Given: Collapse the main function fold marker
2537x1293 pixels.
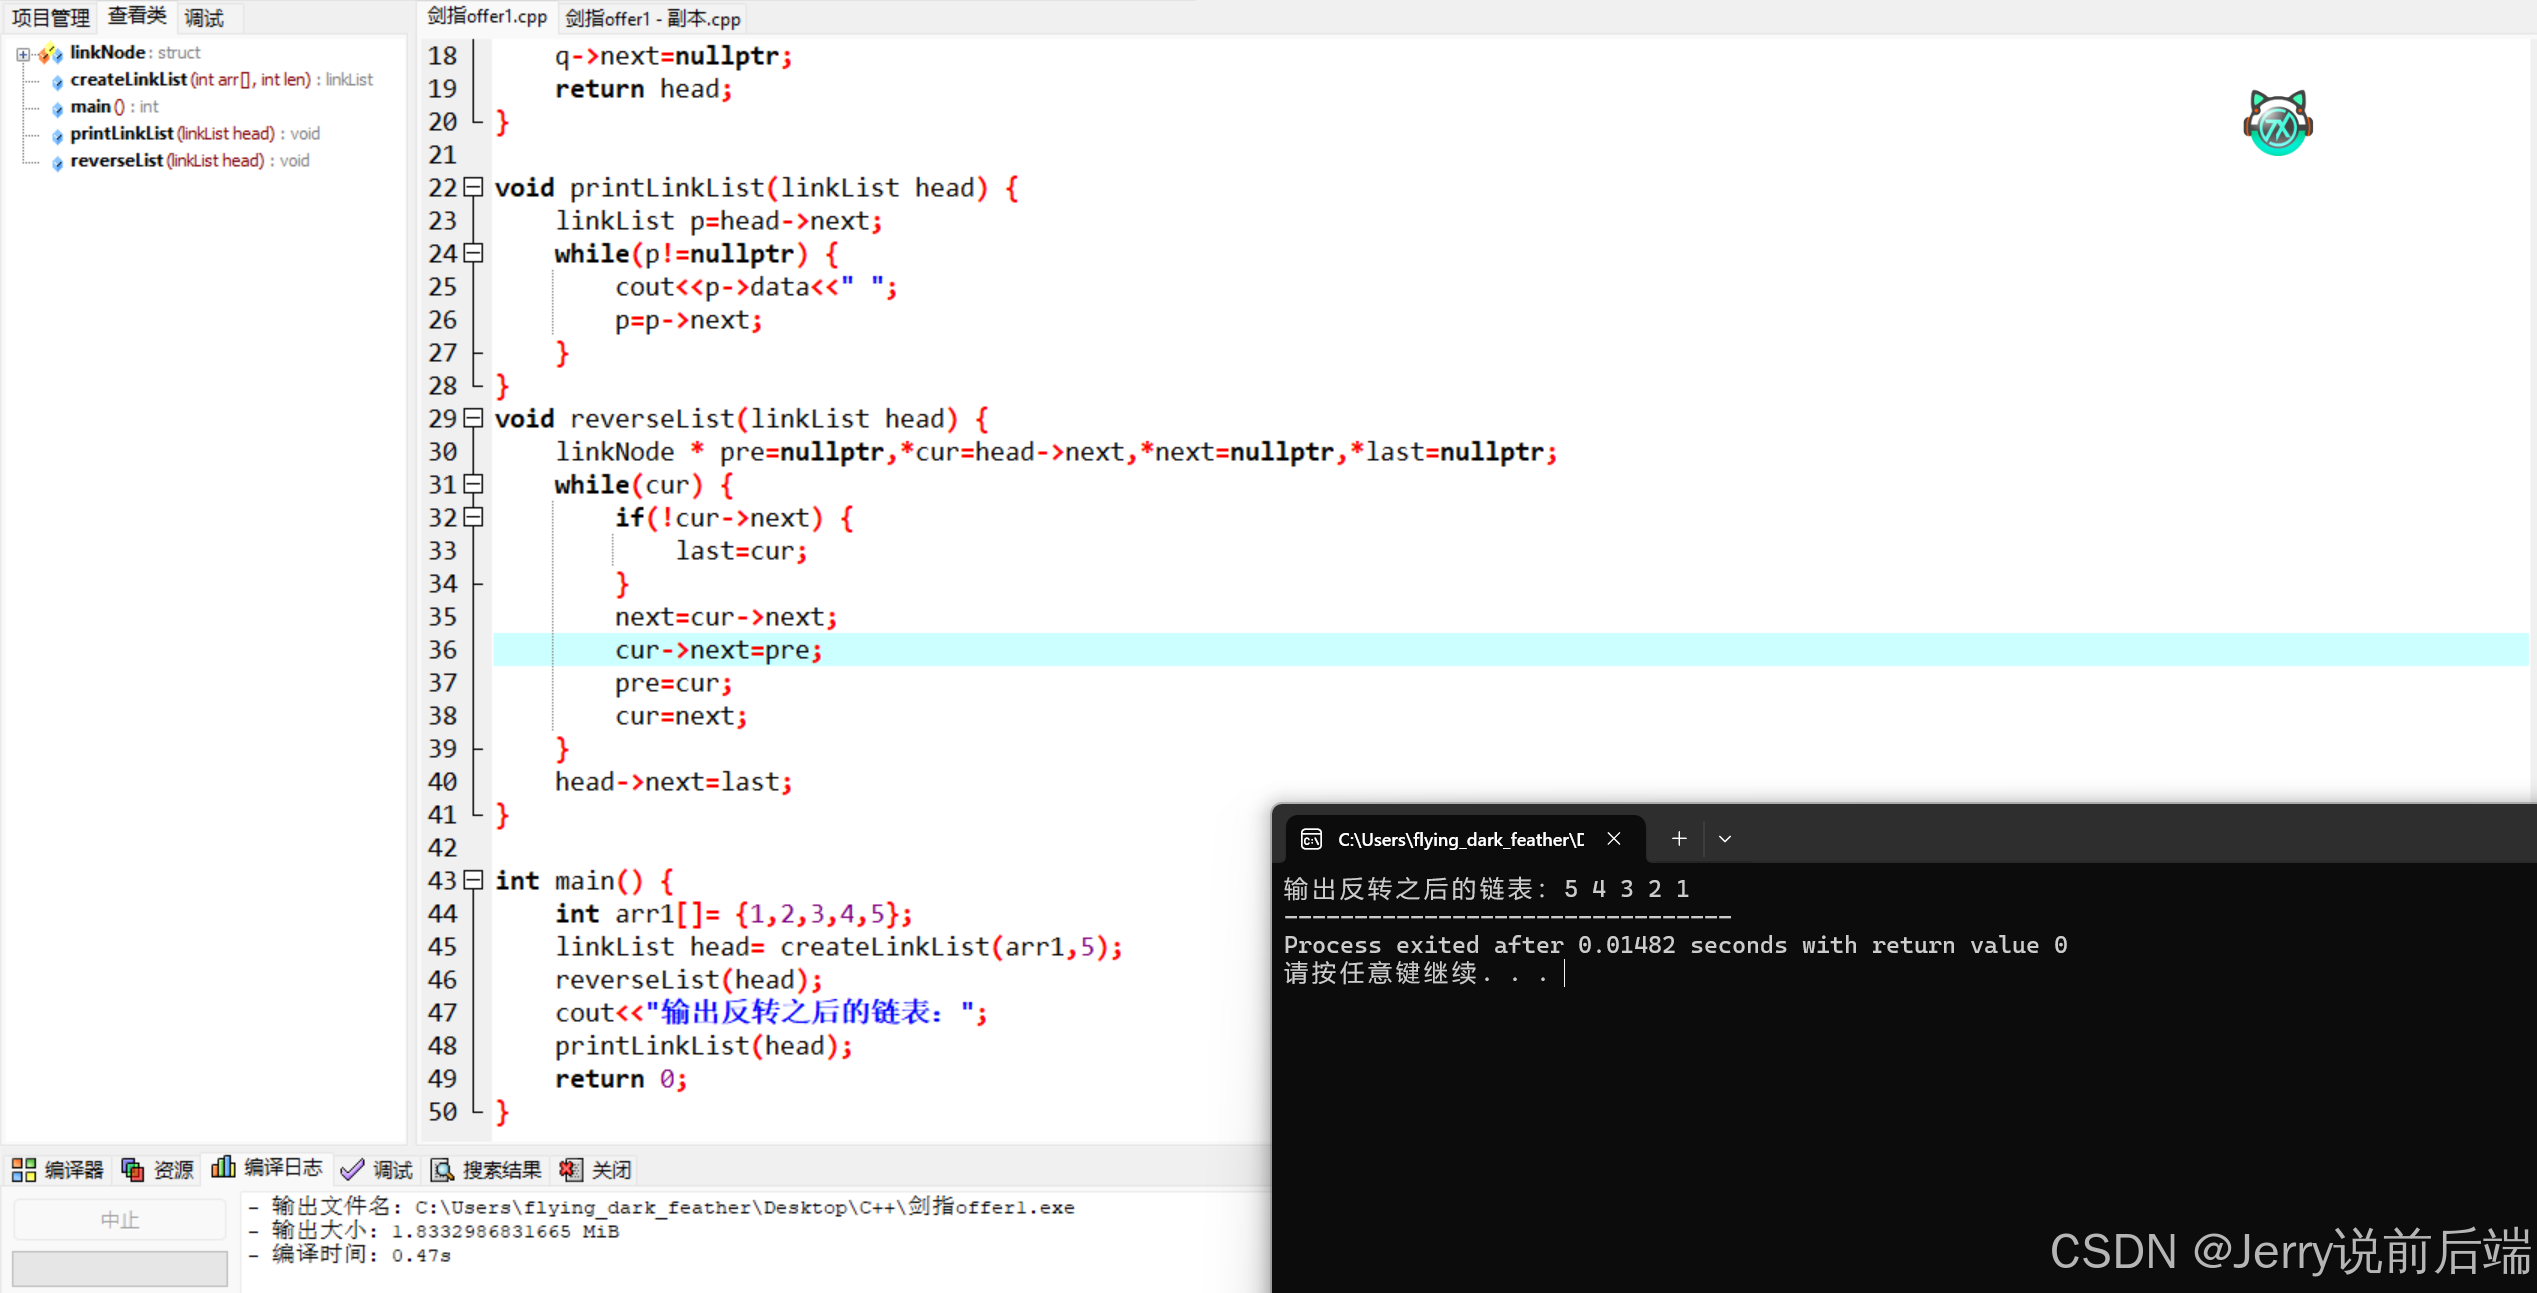Looking at the screenshot, I should click(x=474, y=880).
